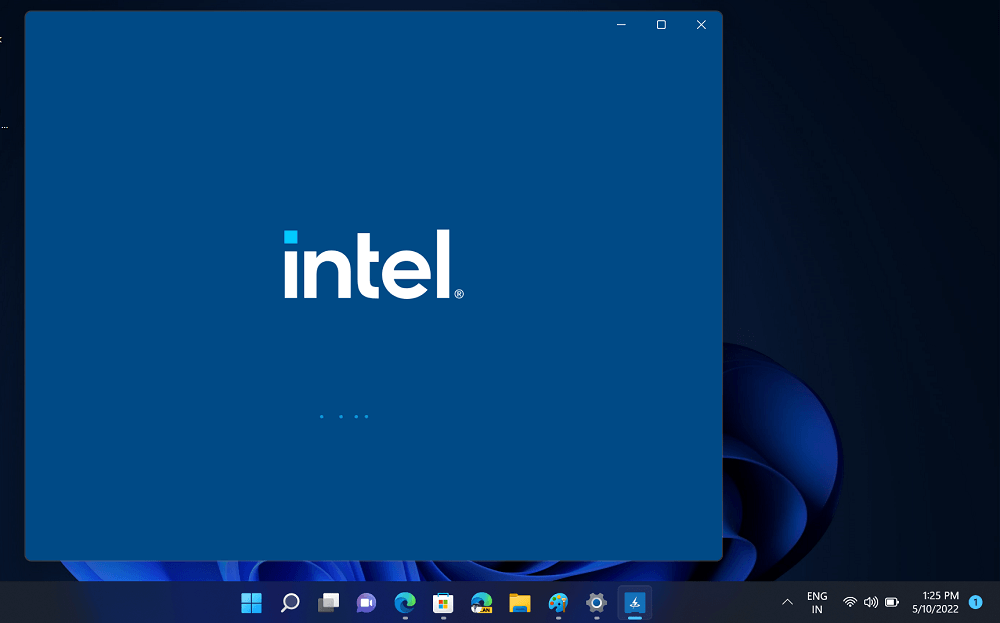Select the active Intel app taskbar icon

click(635, 603)
